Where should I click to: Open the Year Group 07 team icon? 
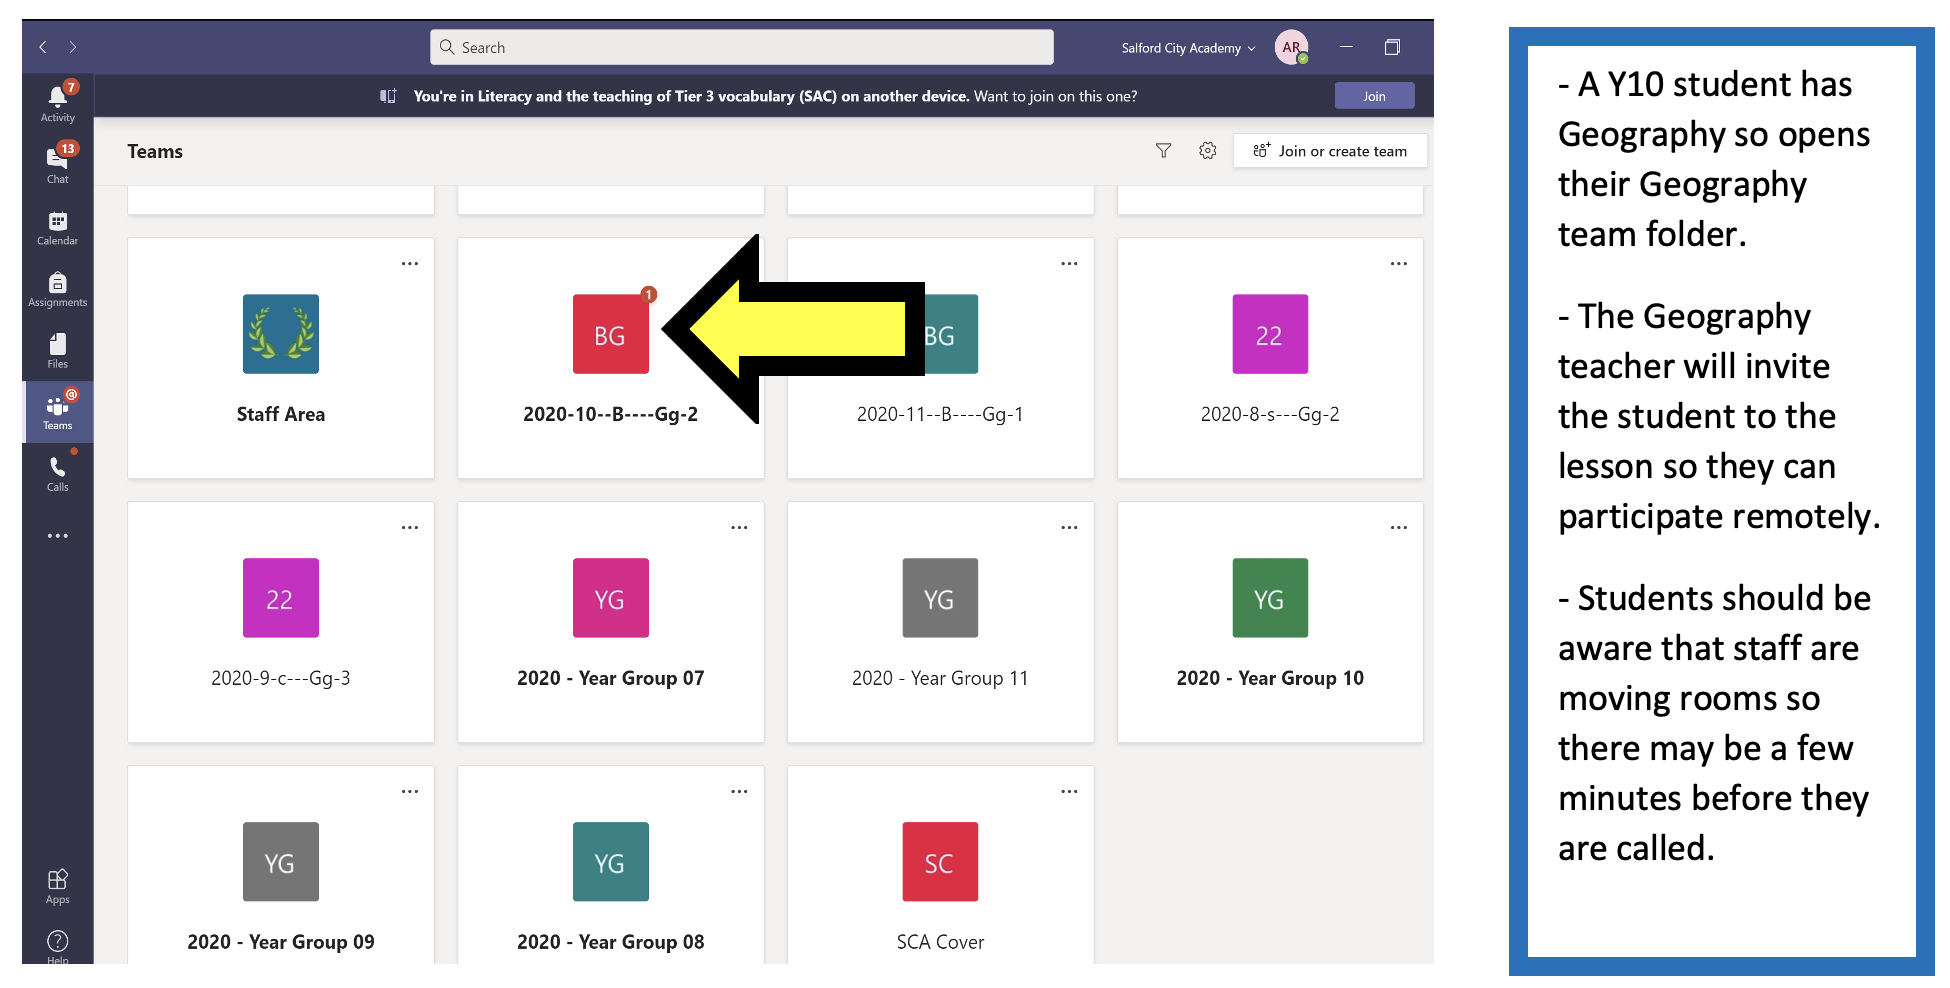click(611, 598)
